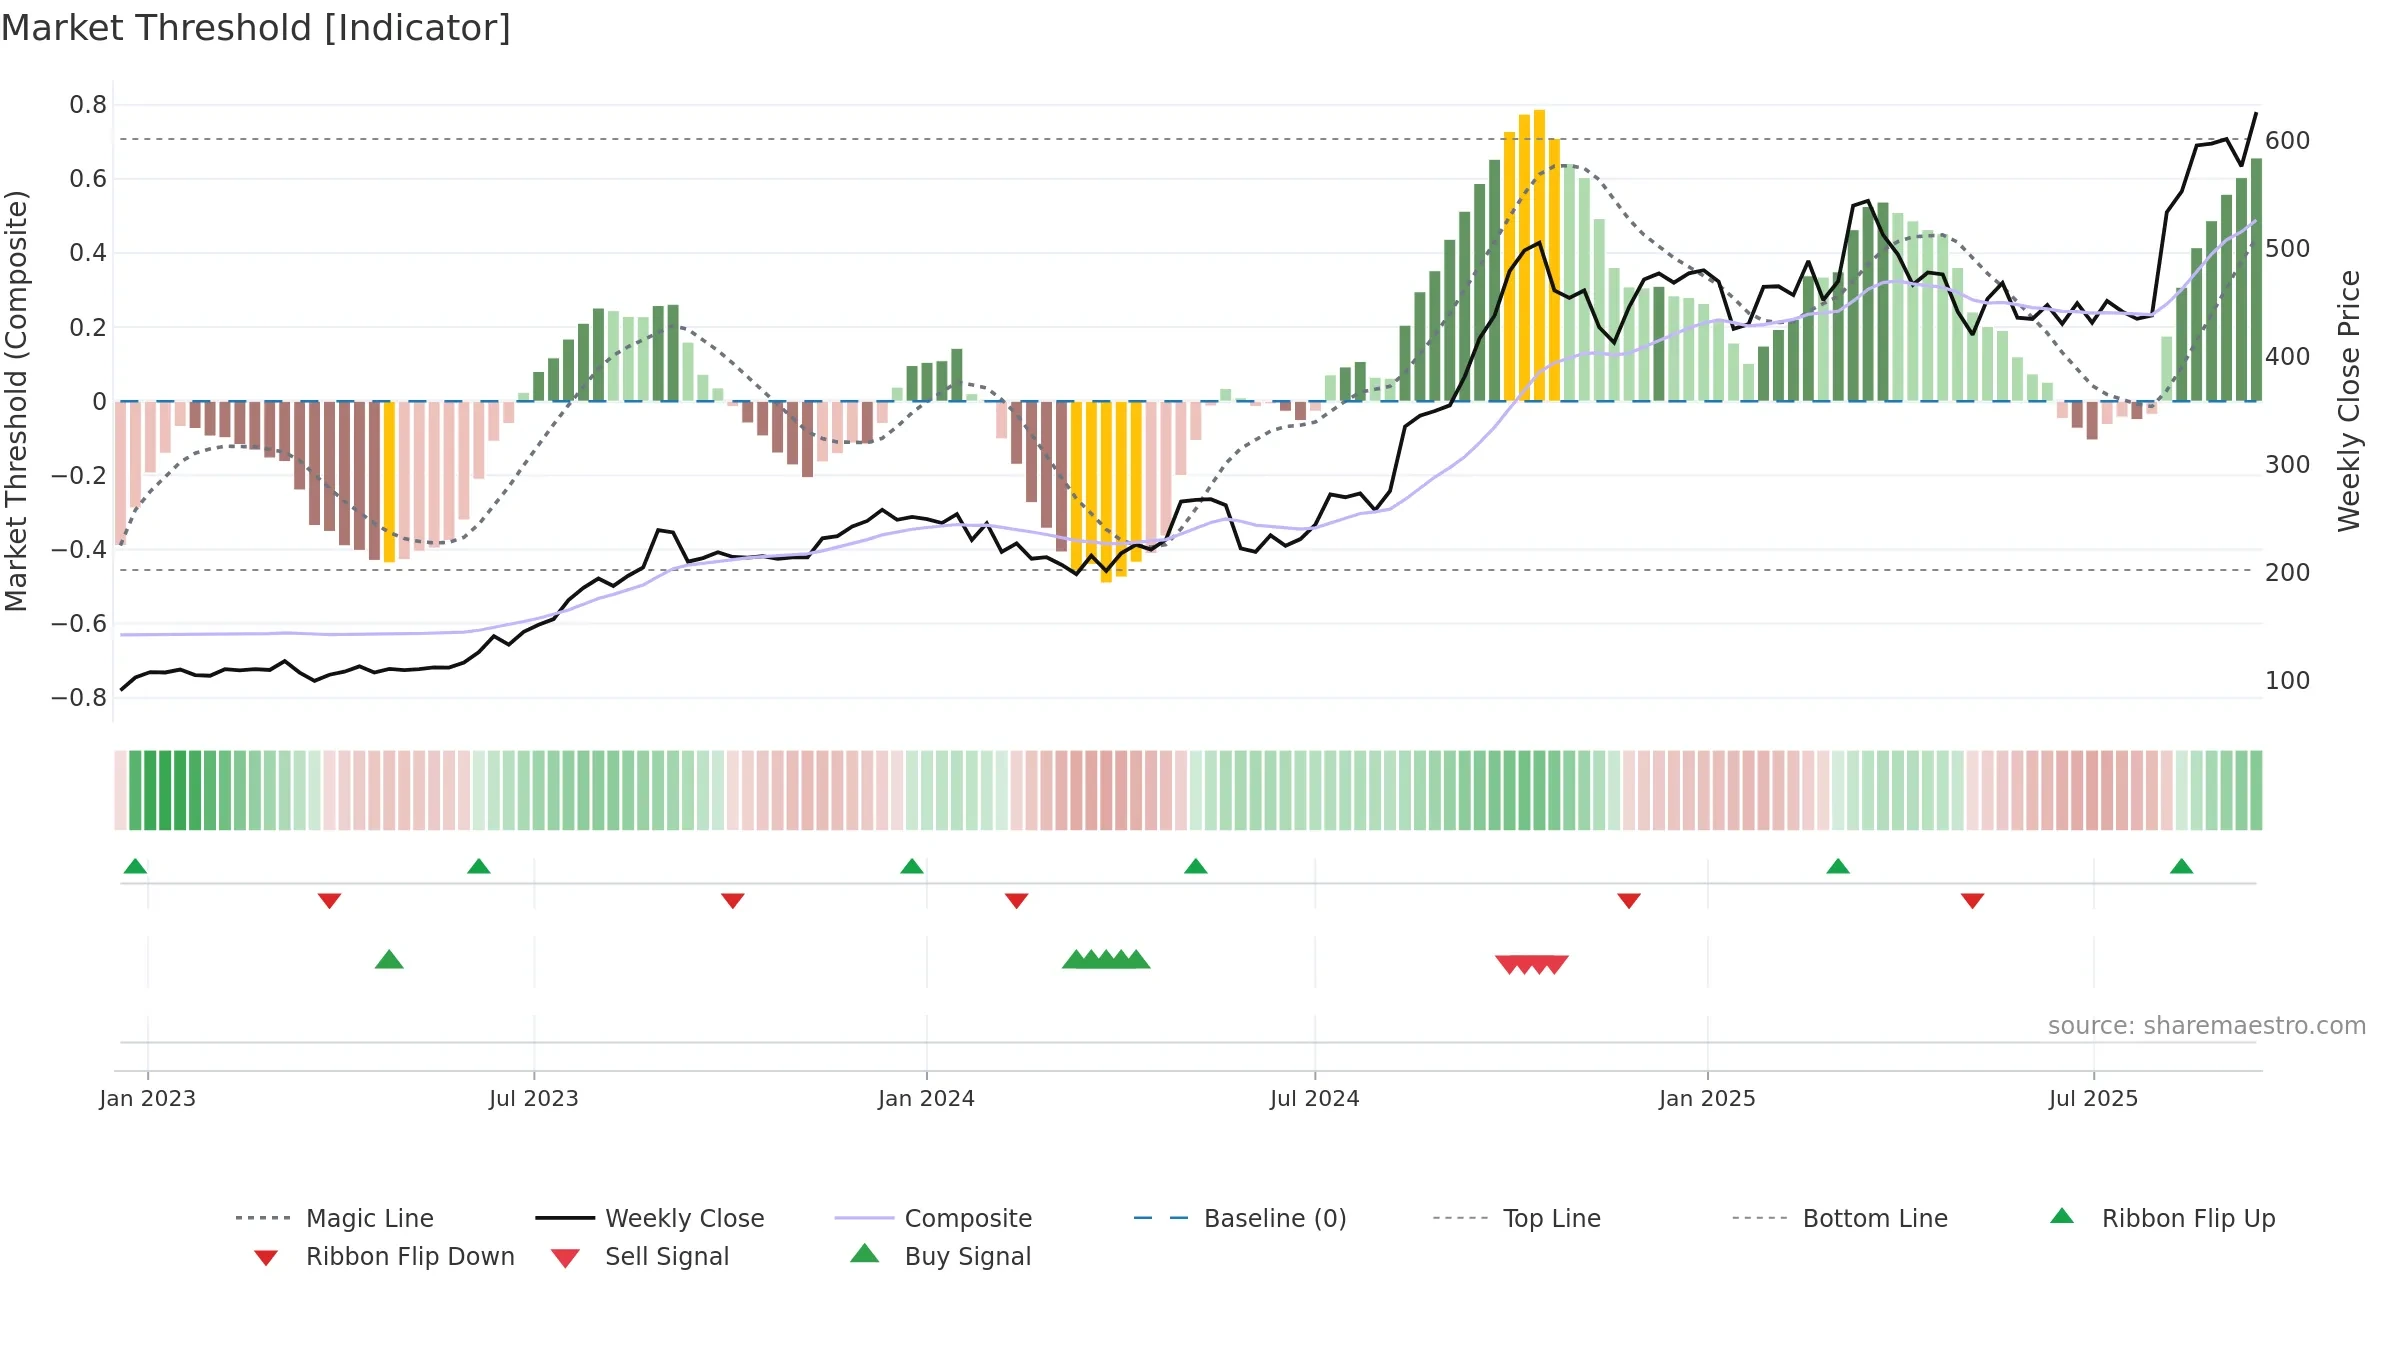Click the tallest yellow bar at the 2024 peak

click(1540, 255)
